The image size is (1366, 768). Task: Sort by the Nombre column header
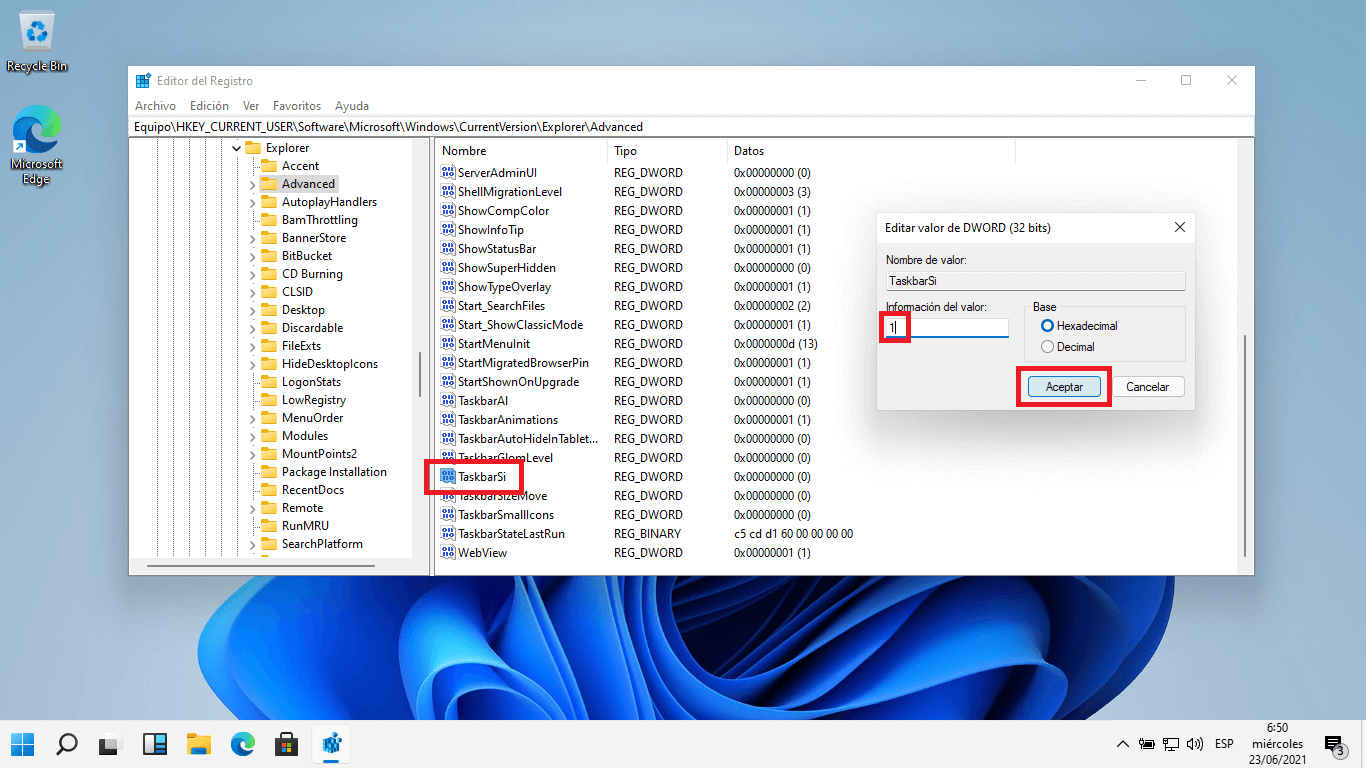pos(521,151)
